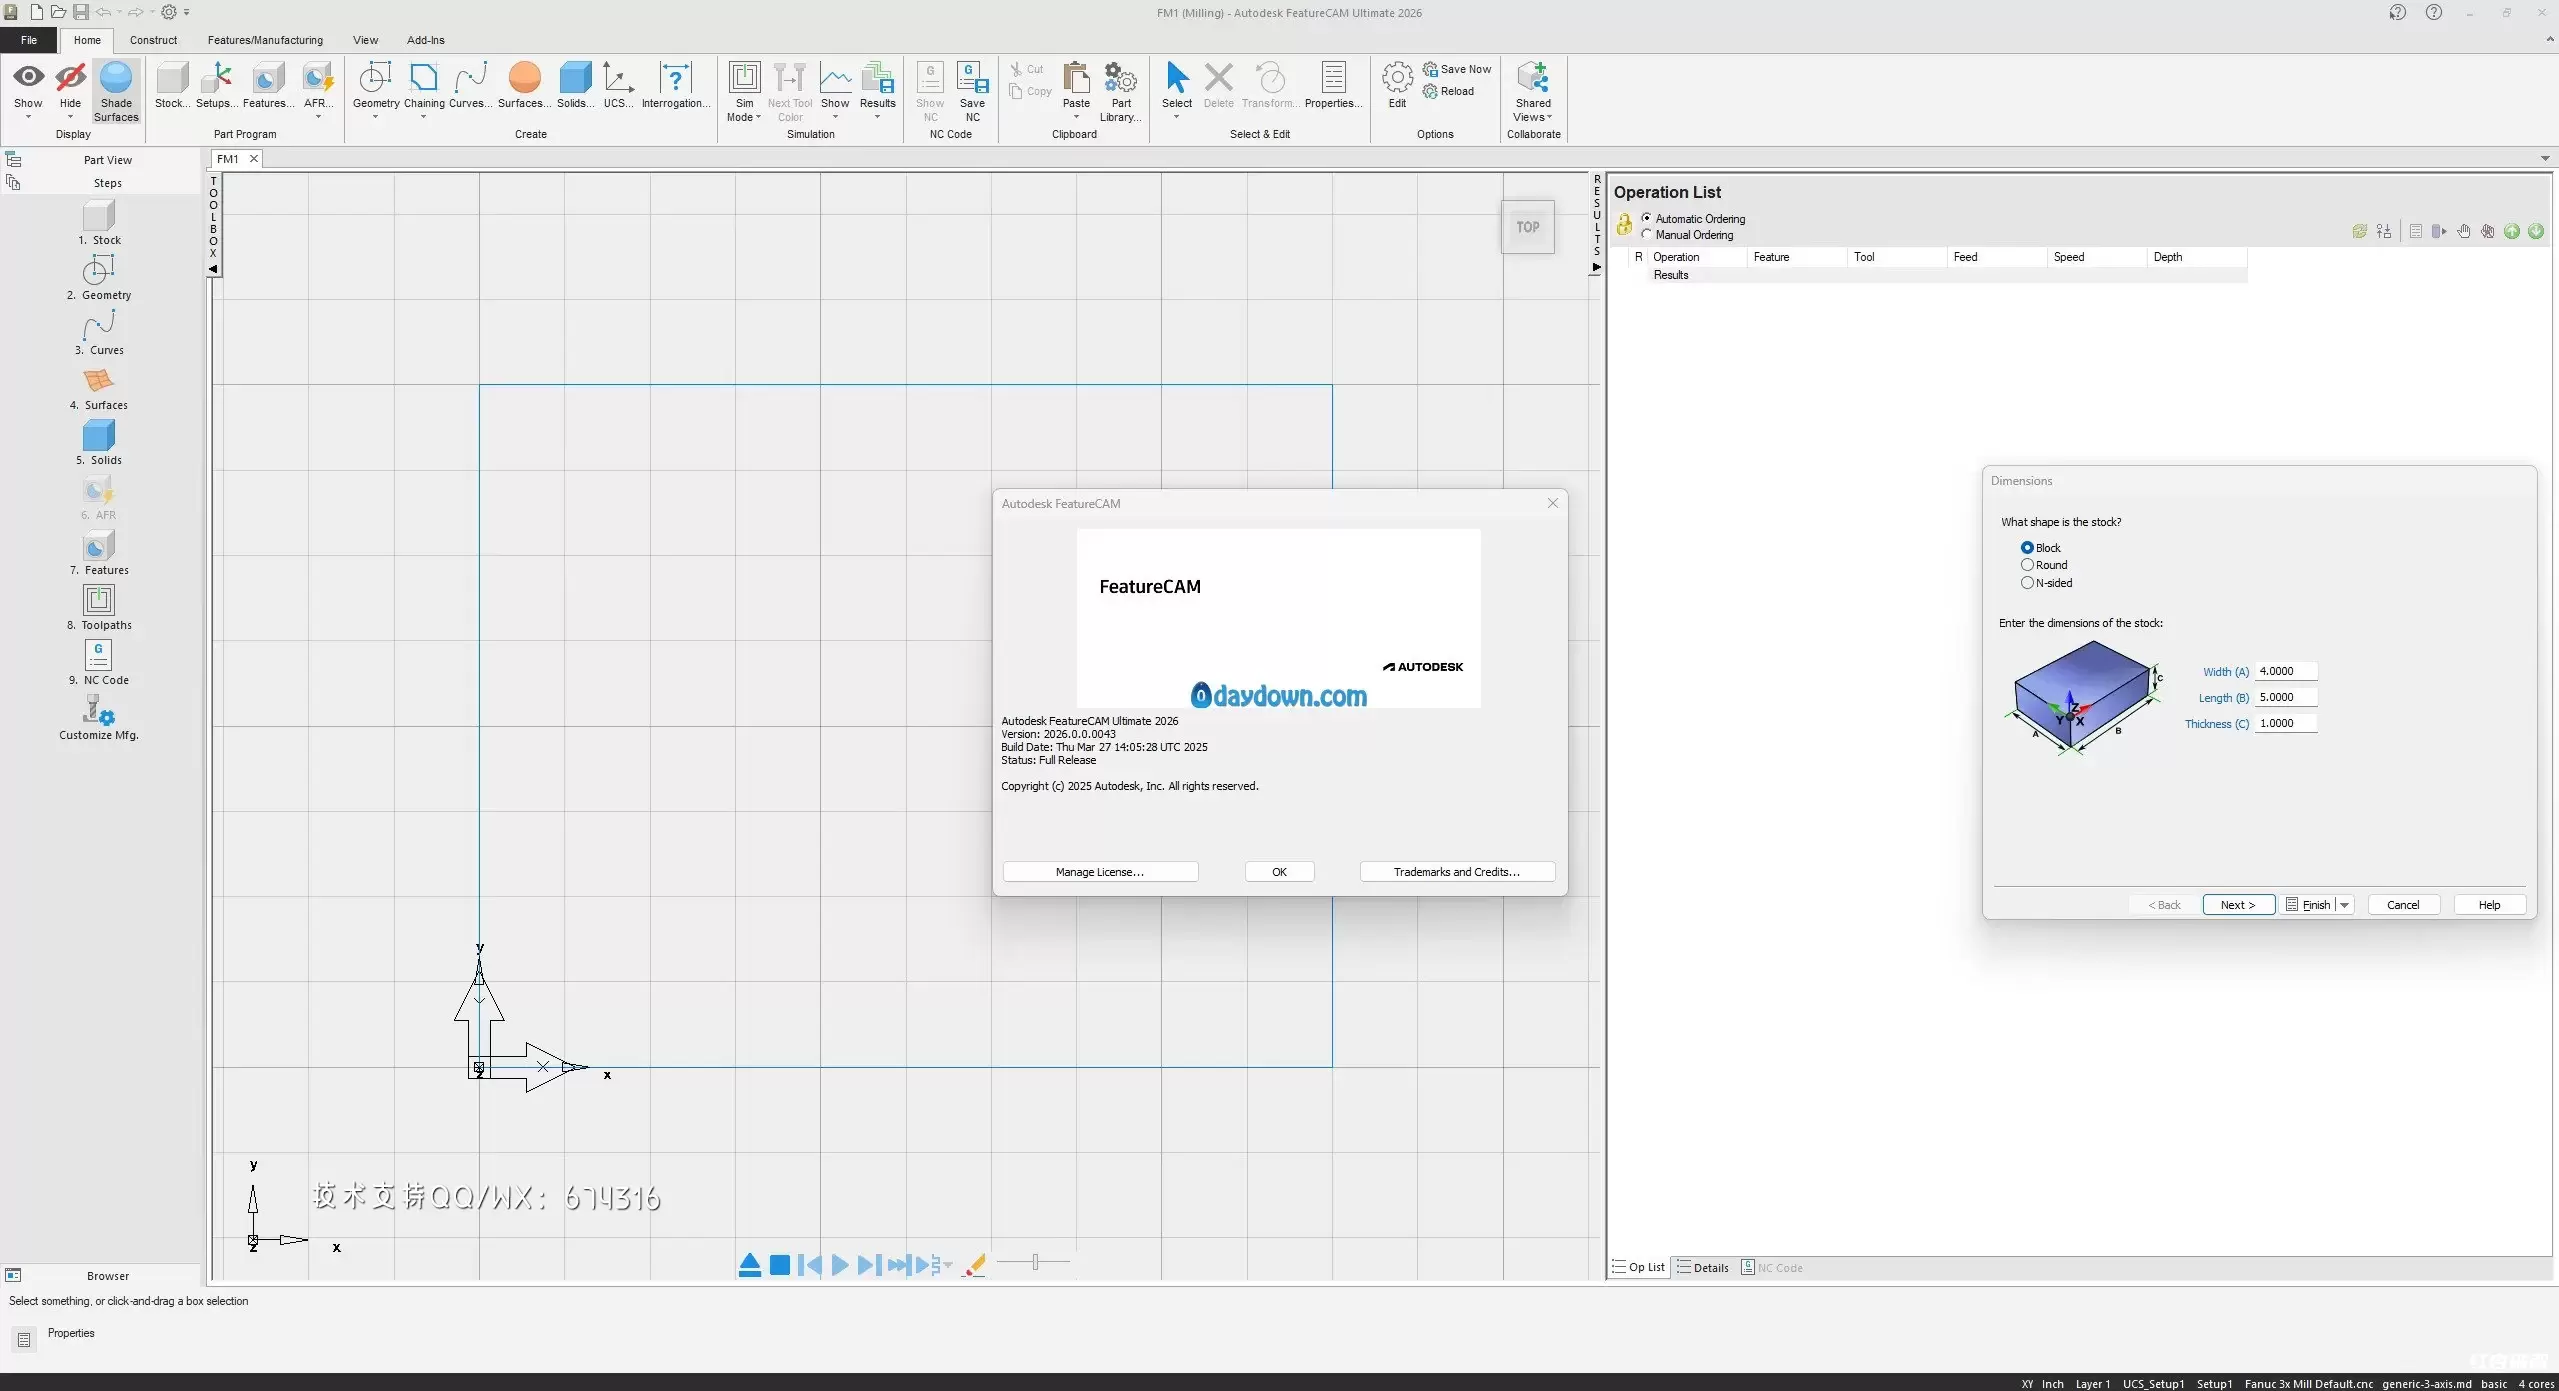Select Manual Ordering radio button
The width and height of the screenshot is (2559, 1391).
coord(1646,234)
